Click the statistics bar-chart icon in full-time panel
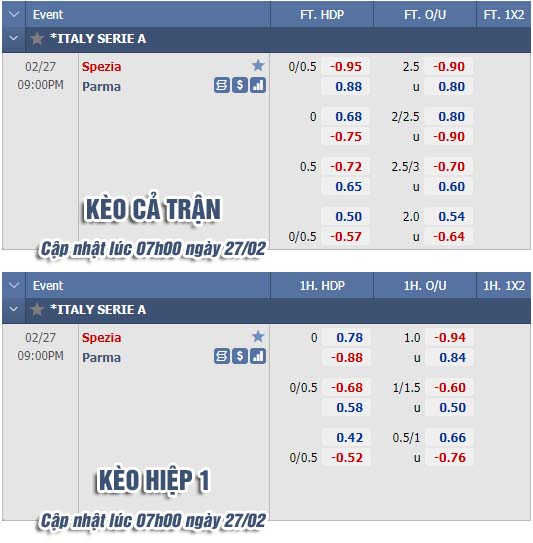This screenshot has width=533, height=543. [258, 85]
